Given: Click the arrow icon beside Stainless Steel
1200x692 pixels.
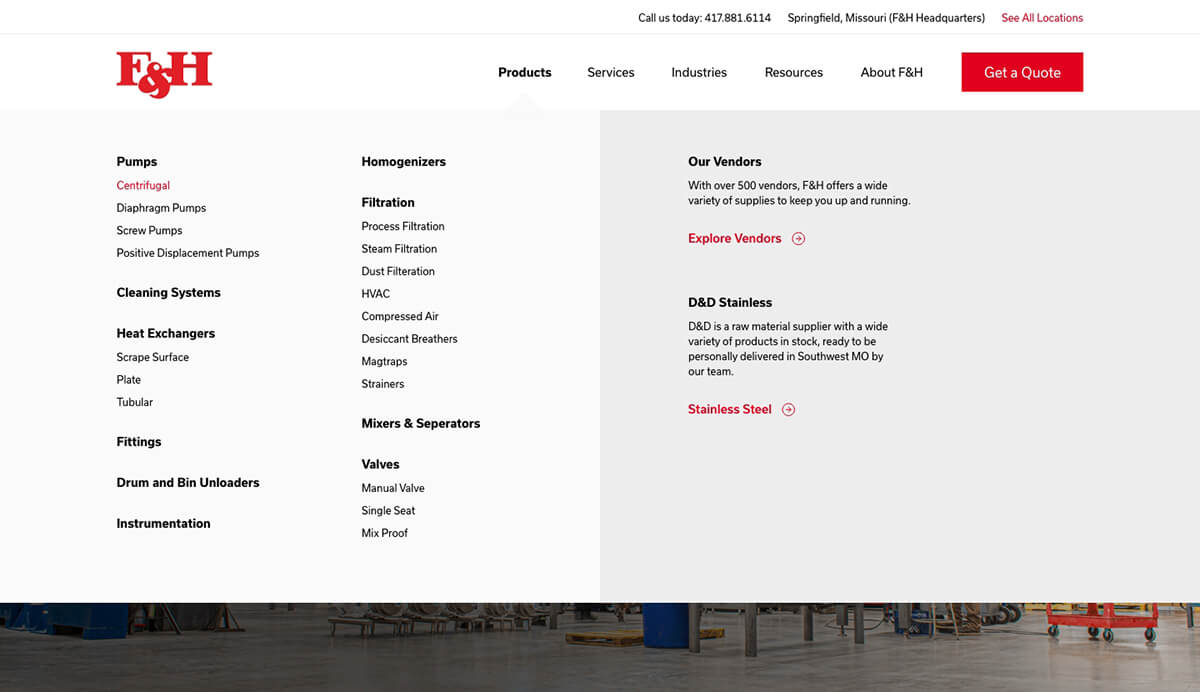Looking at the screenshot, I should tap(788, 410).
